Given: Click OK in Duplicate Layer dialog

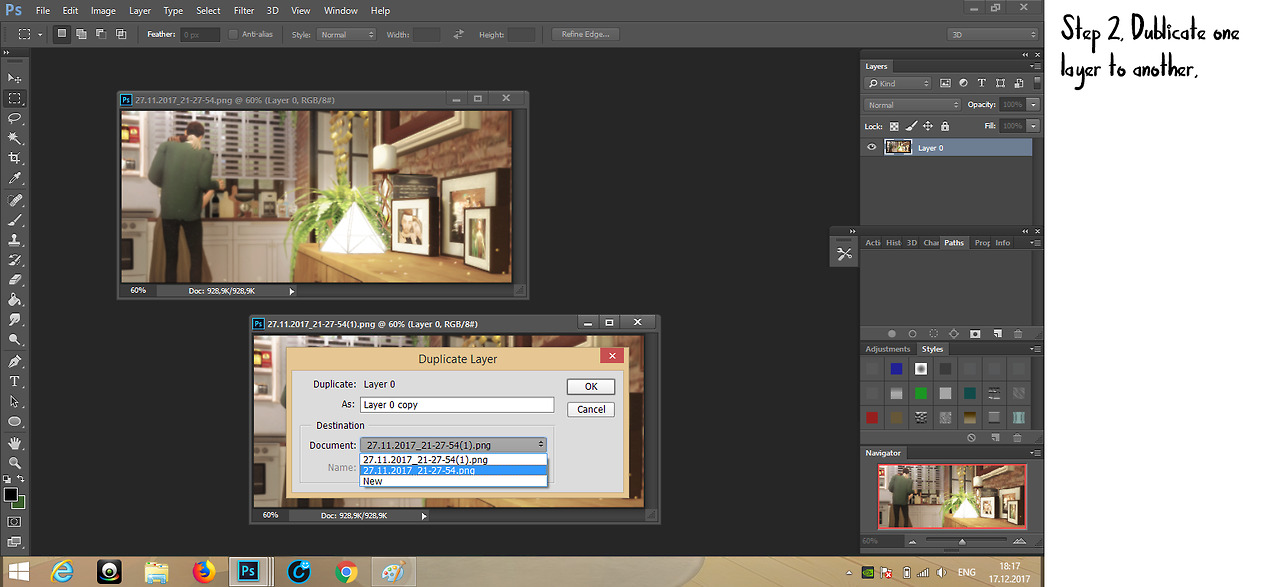Looking at the screenshot, I should (590, 386).
